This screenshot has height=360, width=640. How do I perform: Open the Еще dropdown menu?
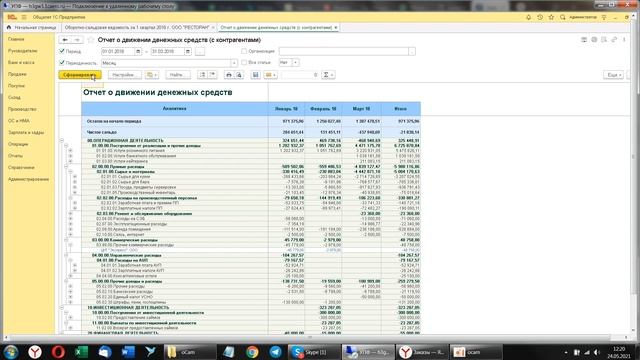pos(613,75)
